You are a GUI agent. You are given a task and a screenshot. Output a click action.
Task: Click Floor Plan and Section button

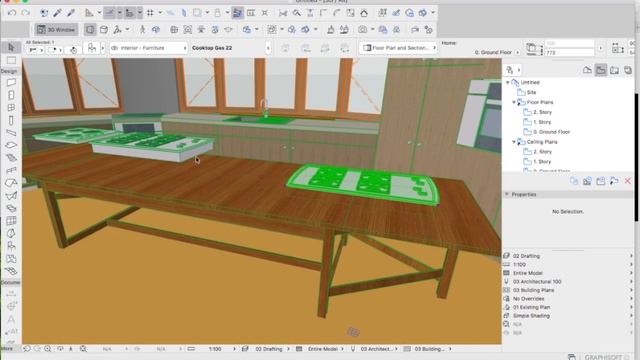coord(398,48)
